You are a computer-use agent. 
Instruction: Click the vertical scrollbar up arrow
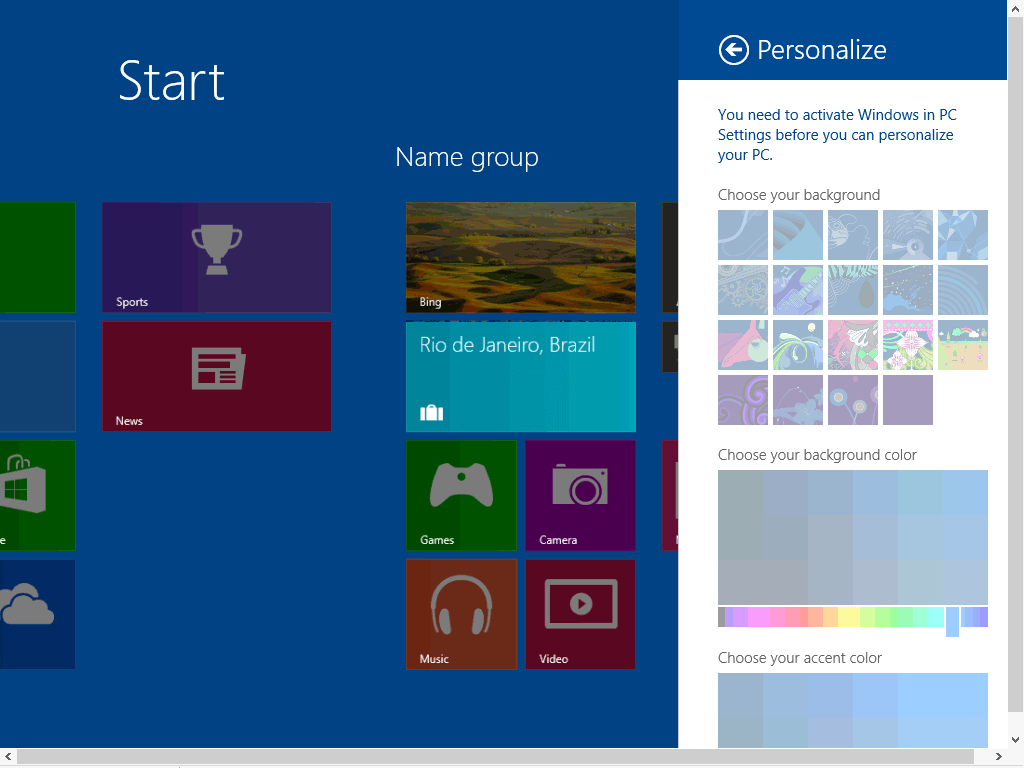pos(1016,8)
